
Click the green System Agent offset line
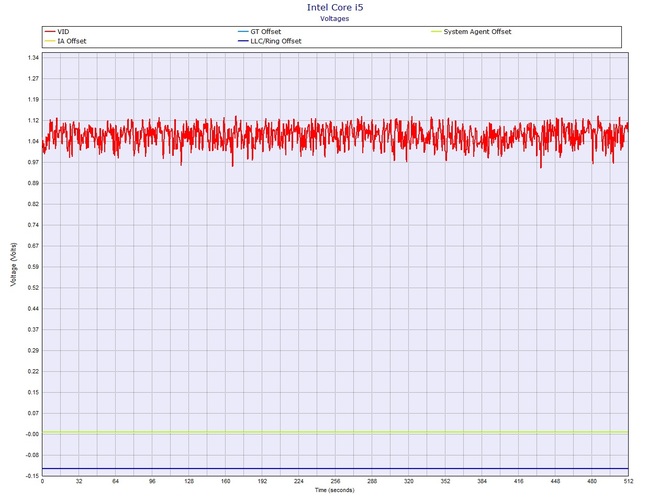coord(335,432)
